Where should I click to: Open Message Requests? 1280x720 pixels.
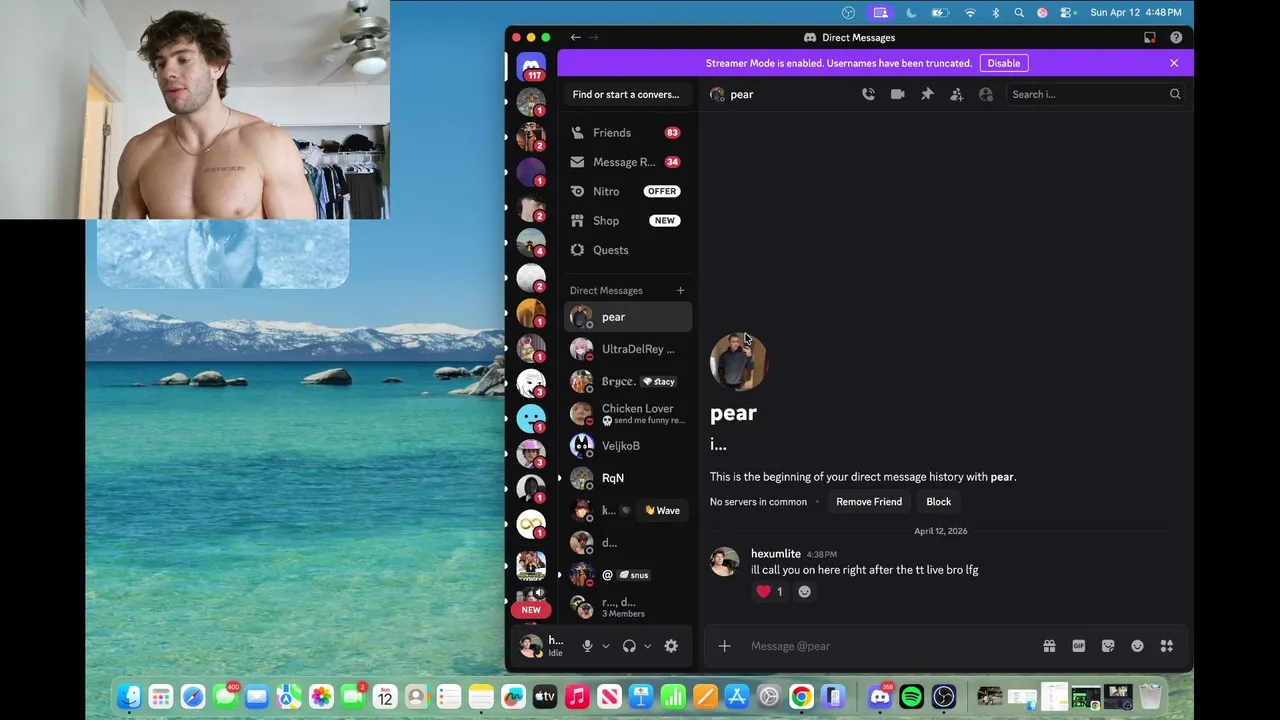[627, 162]
